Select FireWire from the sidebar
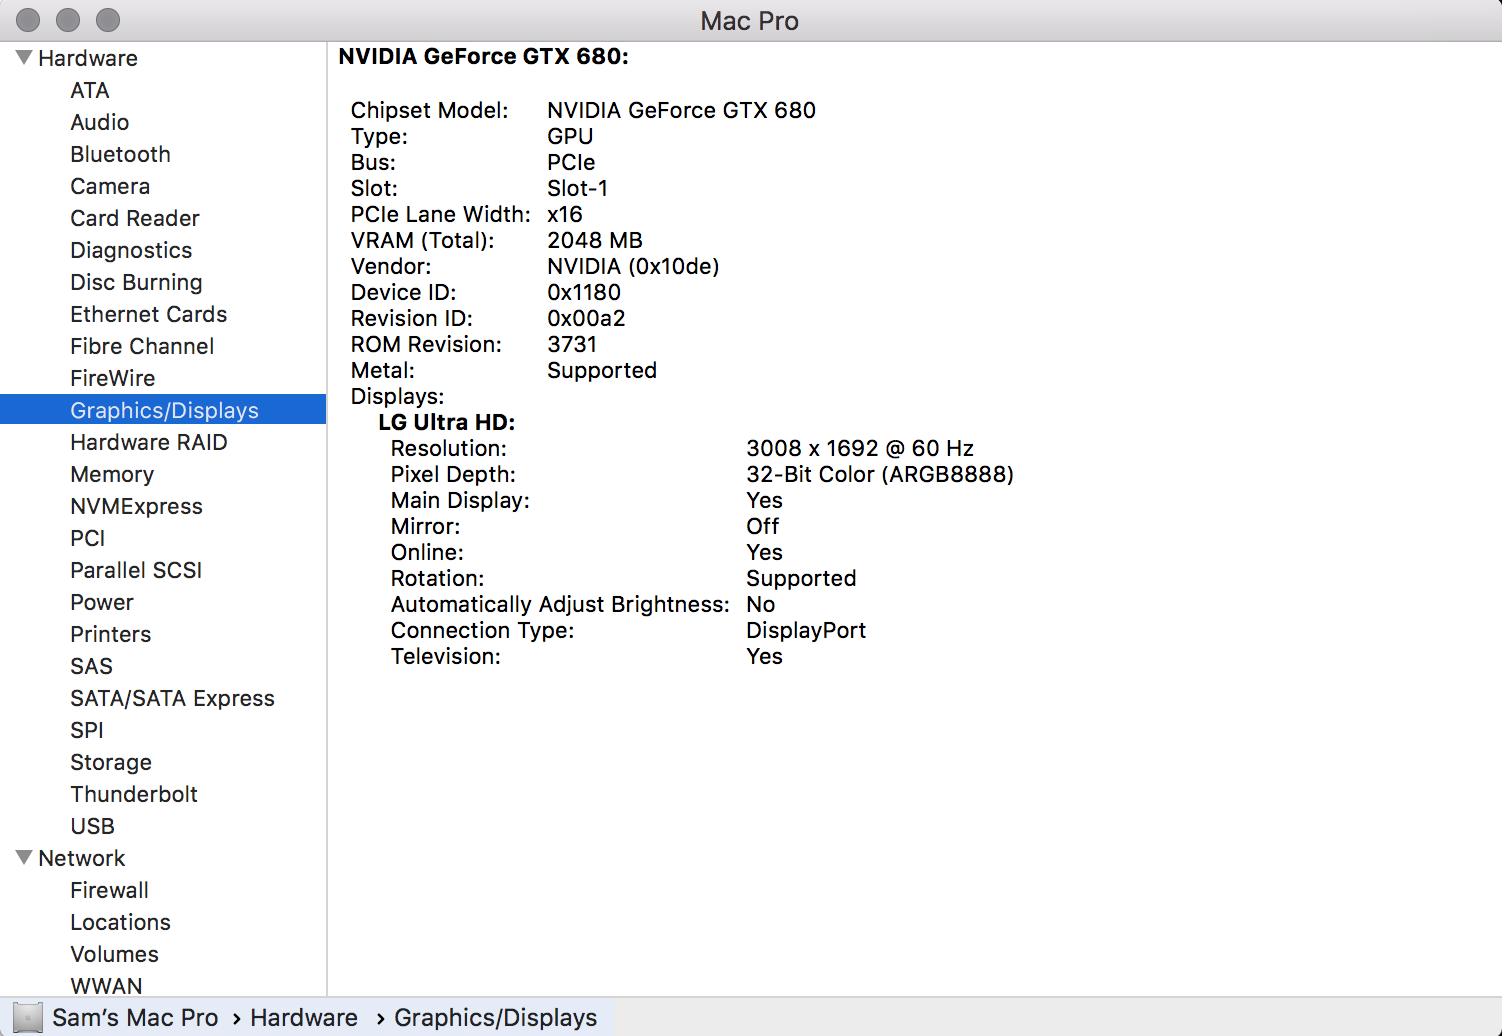This screenshot has height=1036, width=1502. [x=112, y=378]
